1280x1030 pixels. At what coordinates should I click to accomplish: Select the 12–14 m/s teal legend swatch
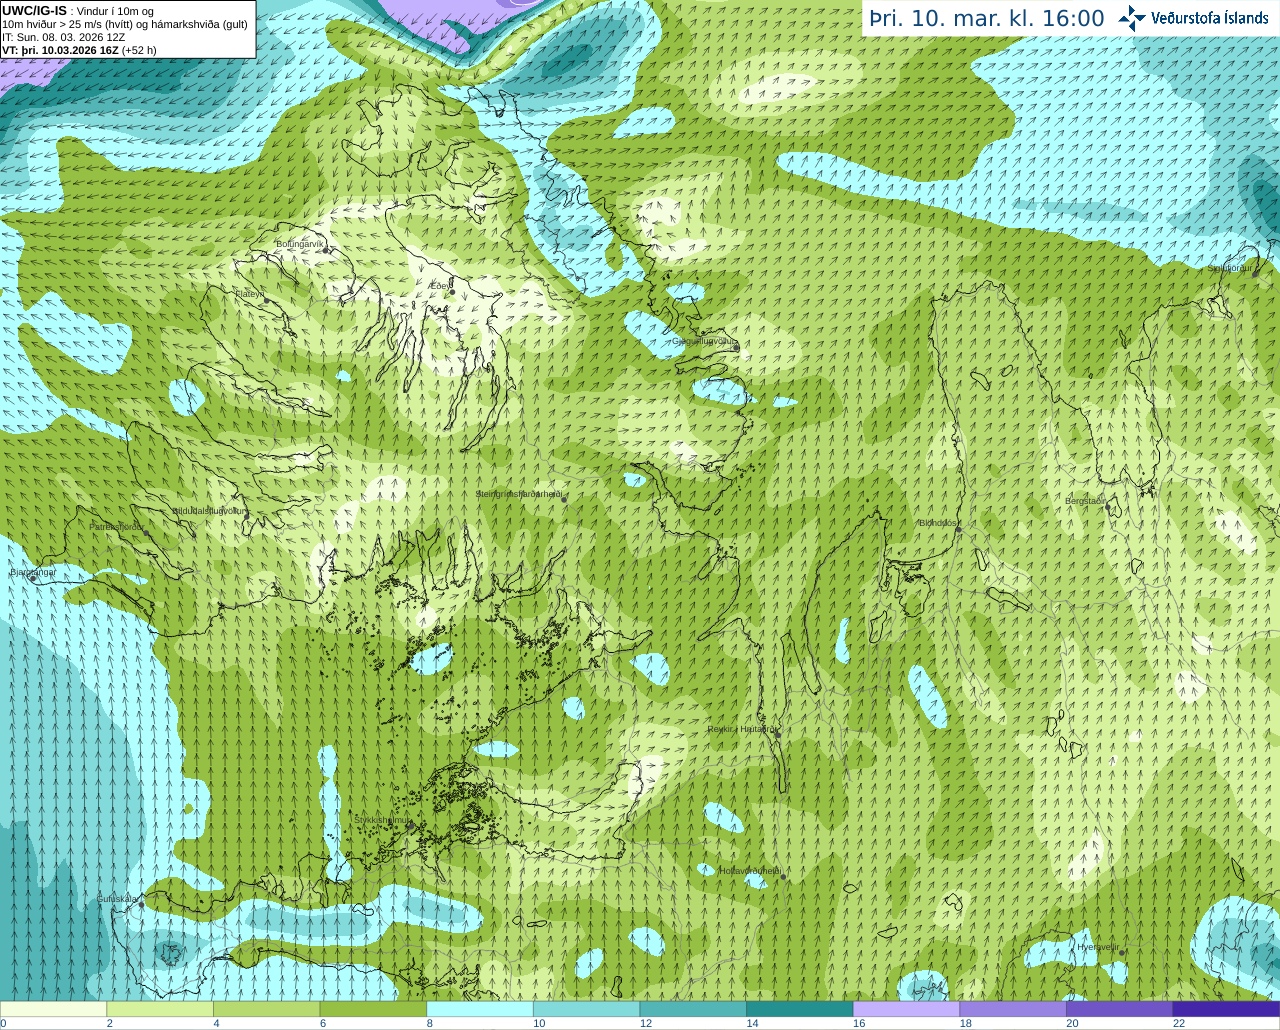[x=693, y=1008]
